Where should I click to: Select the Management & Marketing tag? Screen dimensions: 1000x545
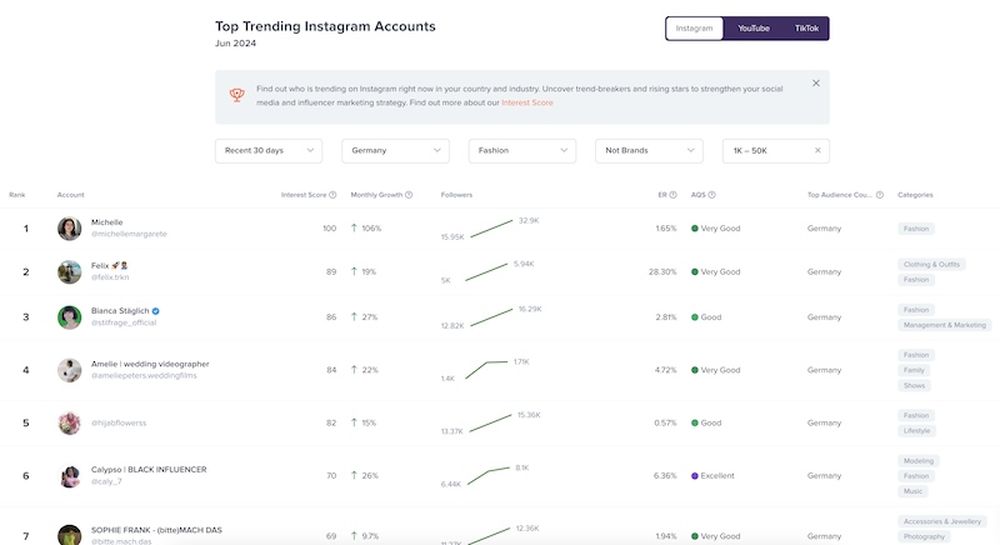[945, 325]
